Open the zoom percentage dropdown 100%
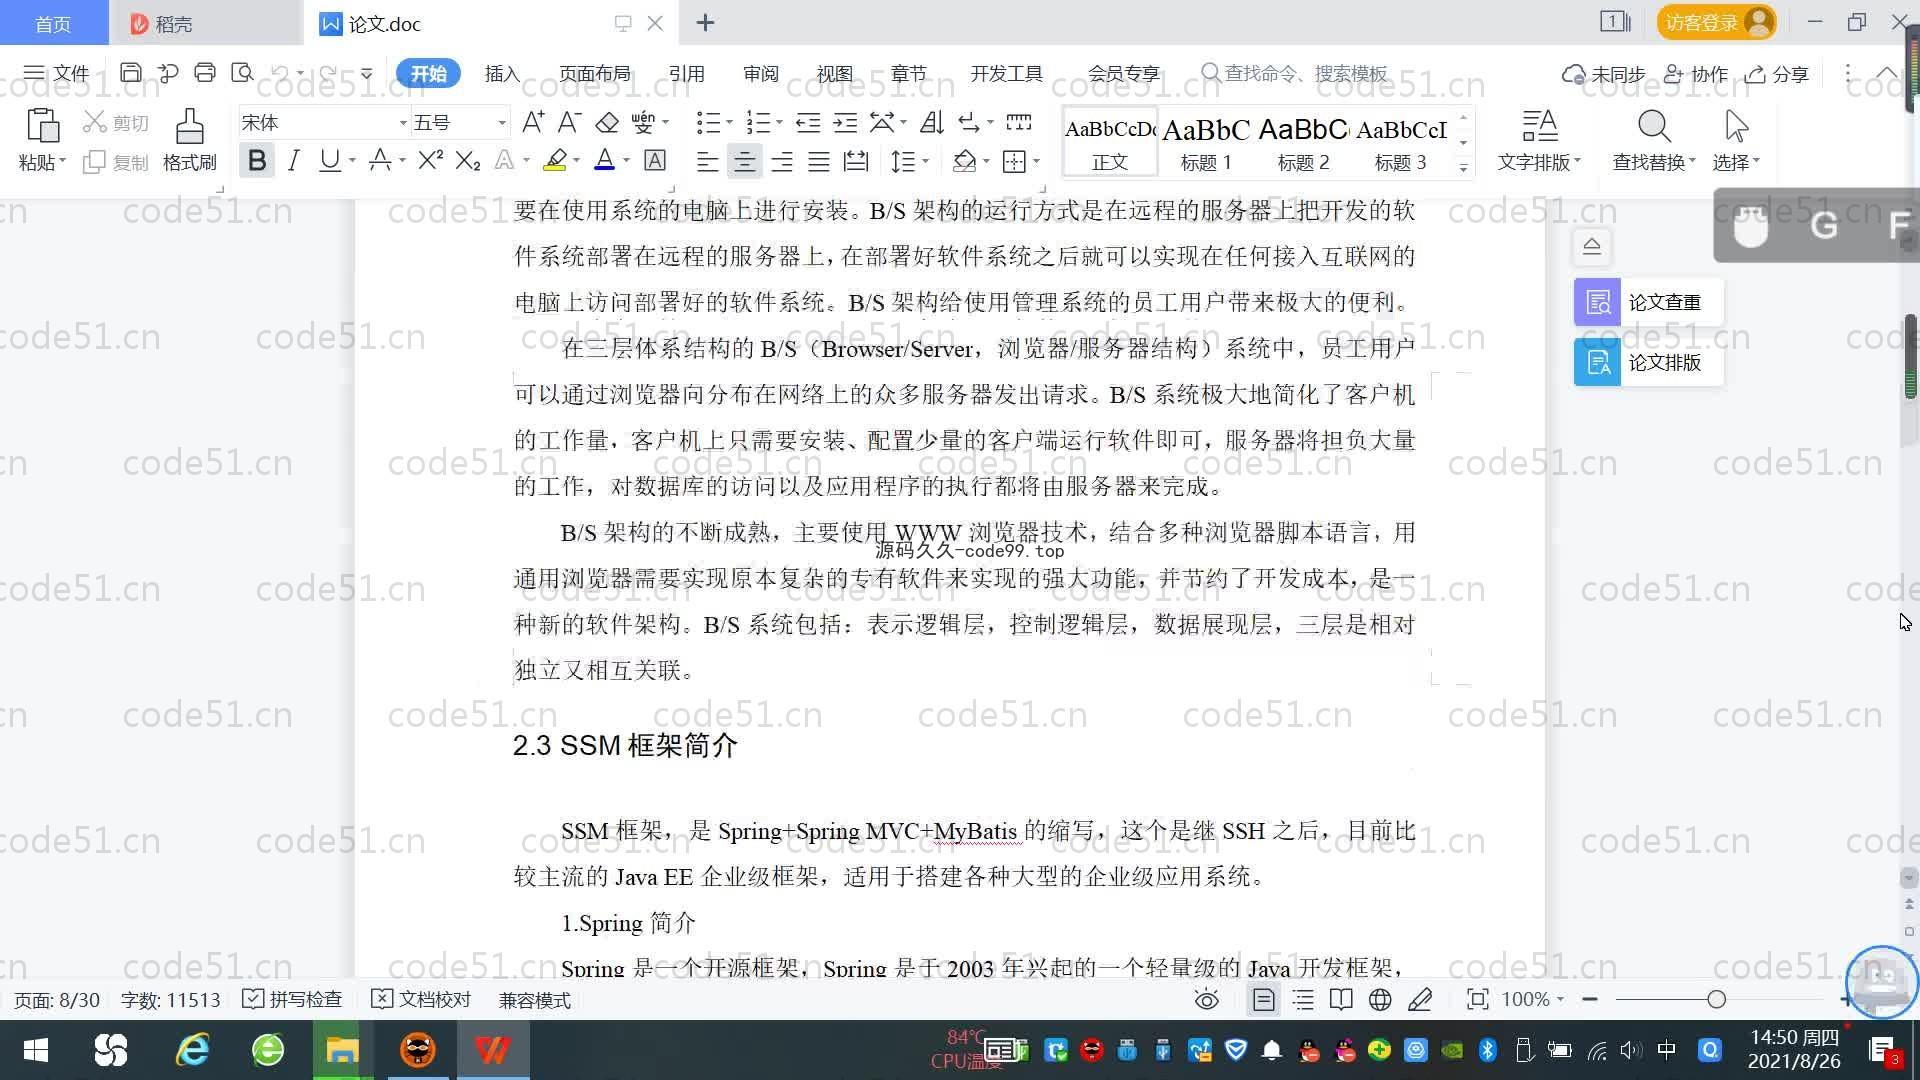Viewport: 1920px width, 1080px height. [1532, 999]
